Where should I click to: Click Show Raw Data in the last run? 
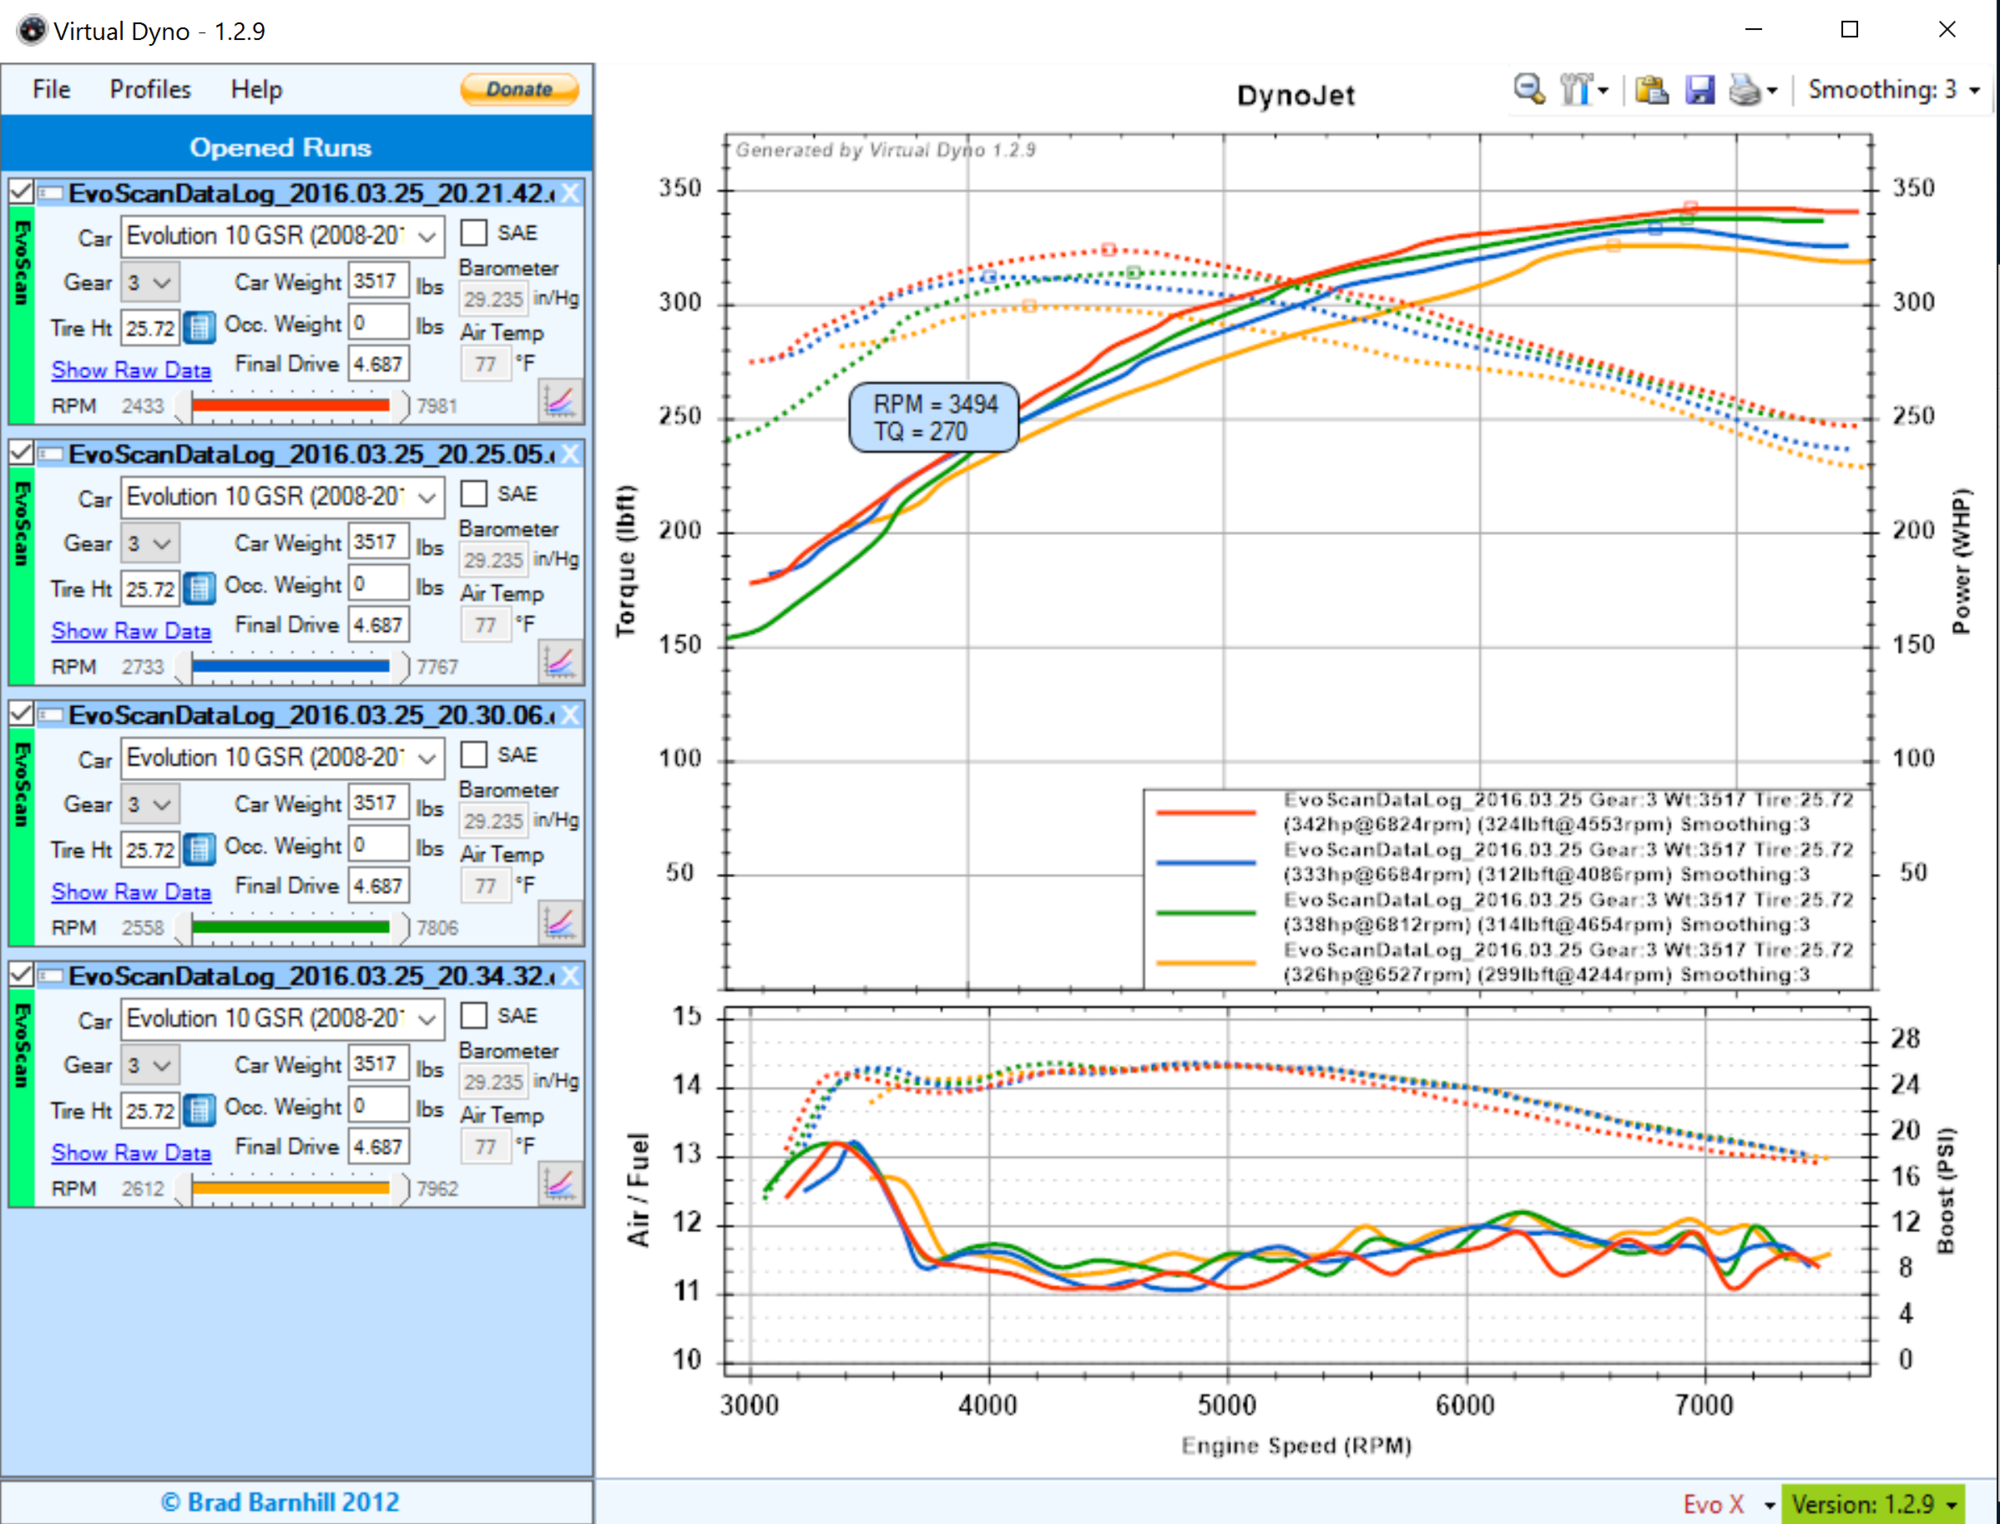click(x=131, y=1152)
